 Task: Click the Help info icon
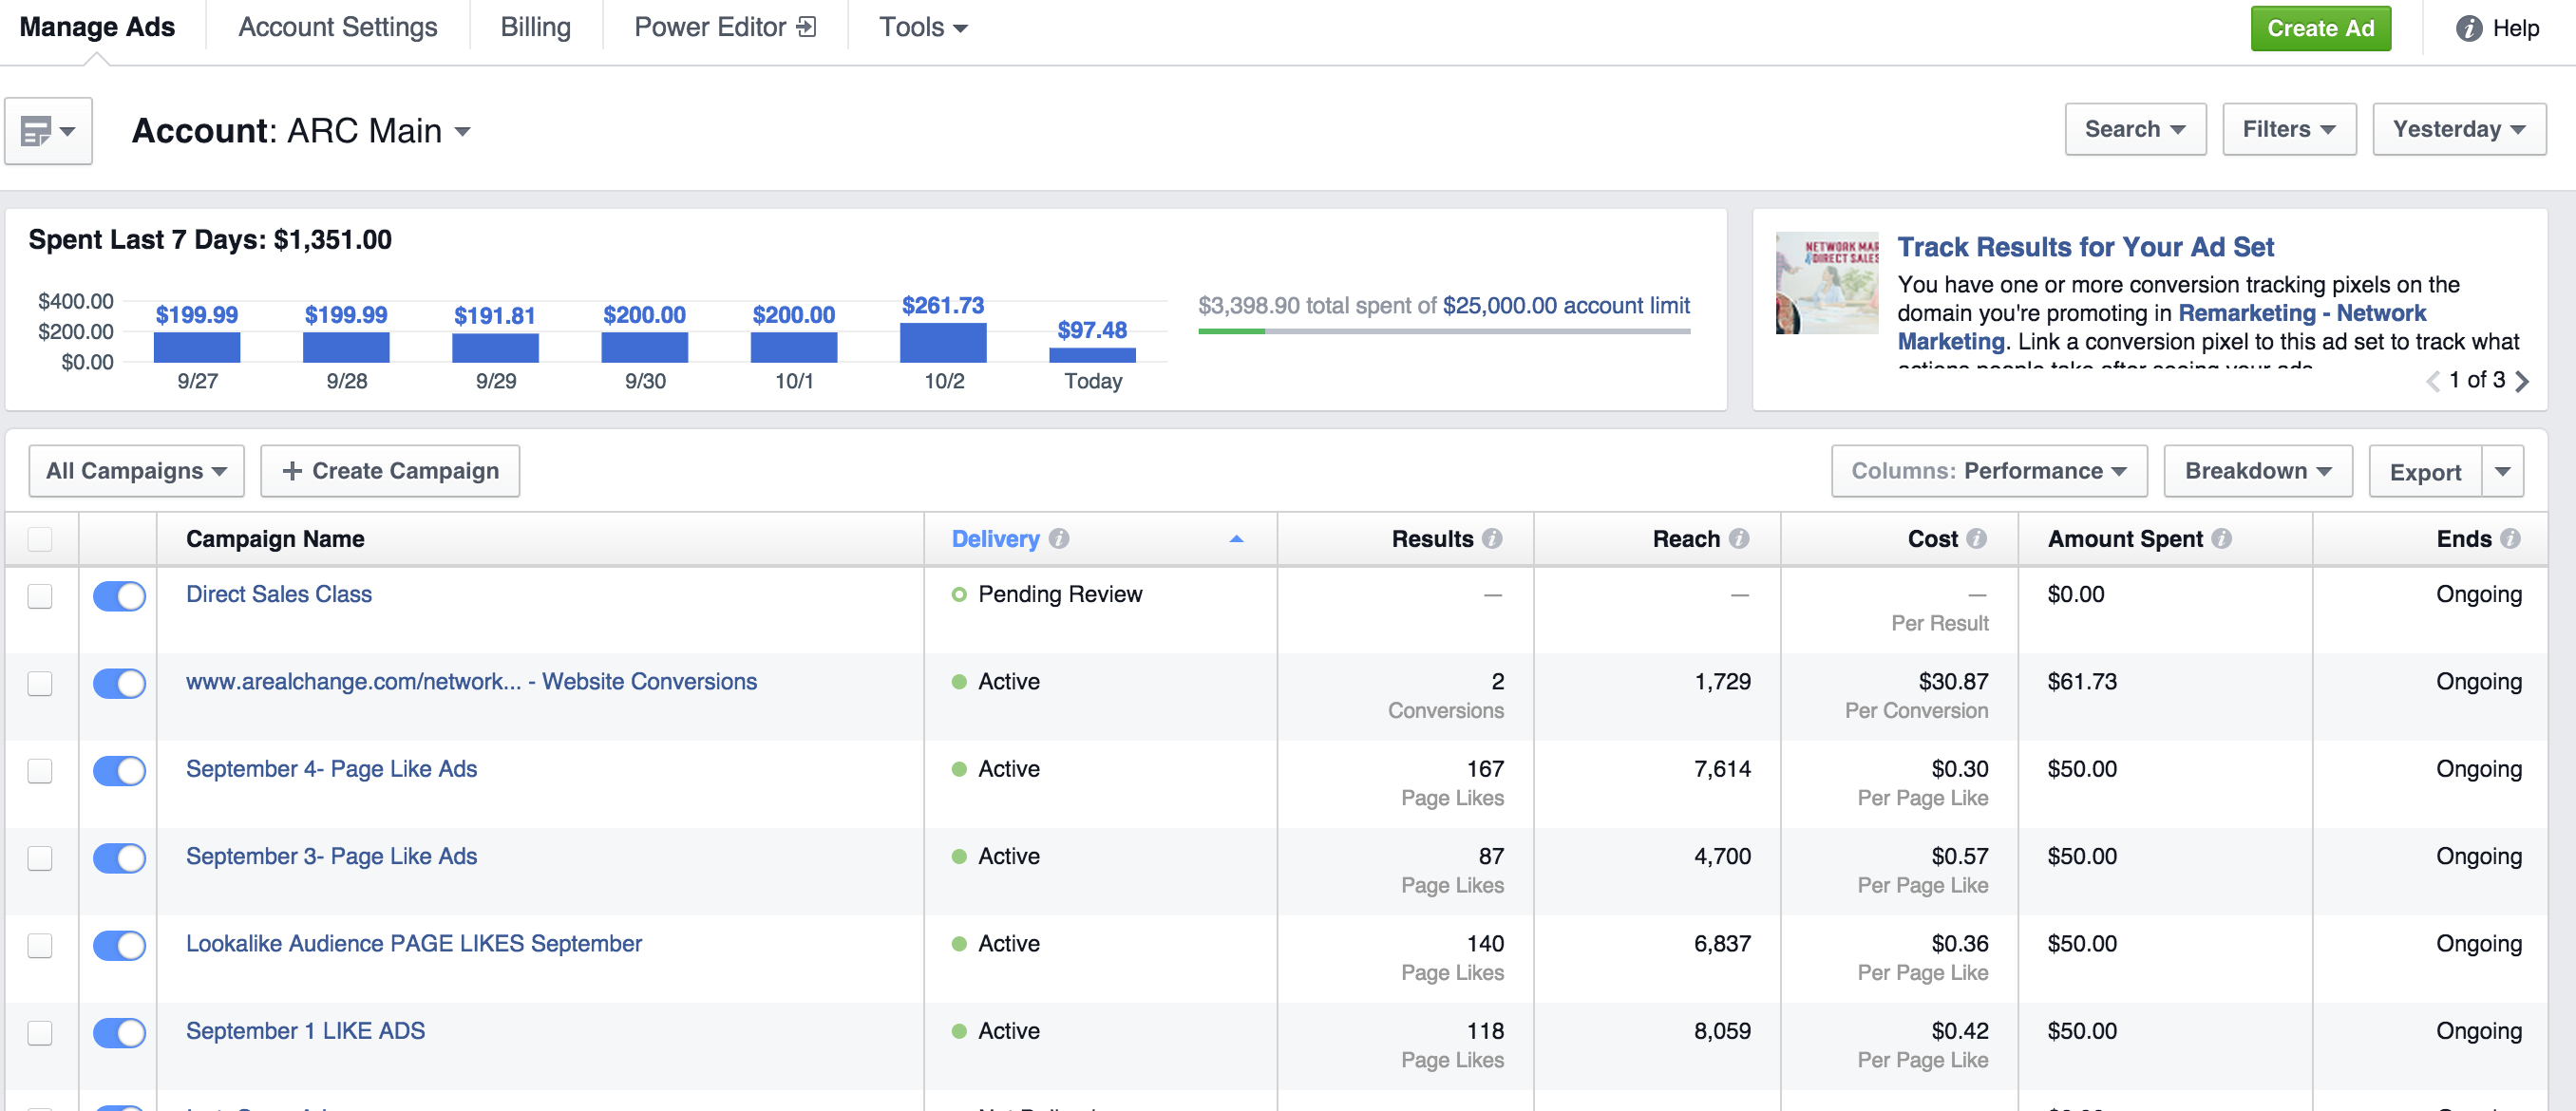(x=2467, y=28)
